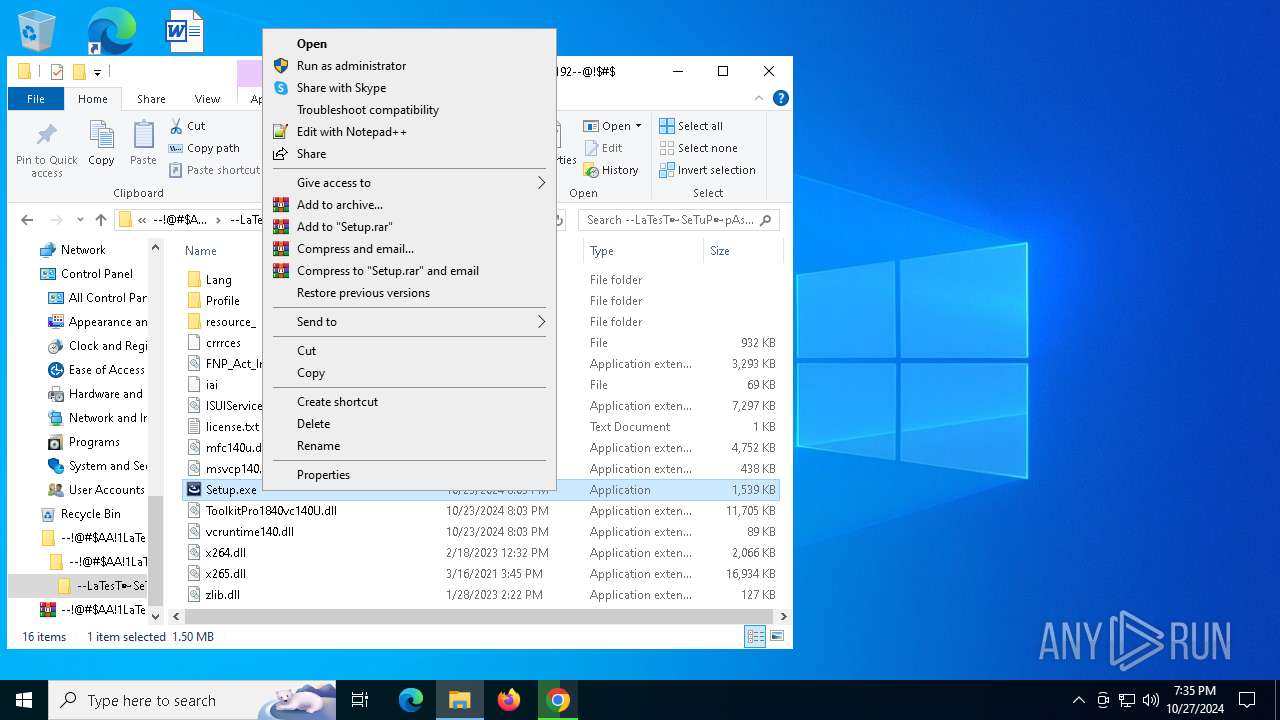This screenshot has height=720, width=1280.
Task: Launch Firefox from the taskbar
Action: pyautogui.click(x=509, y=700)
